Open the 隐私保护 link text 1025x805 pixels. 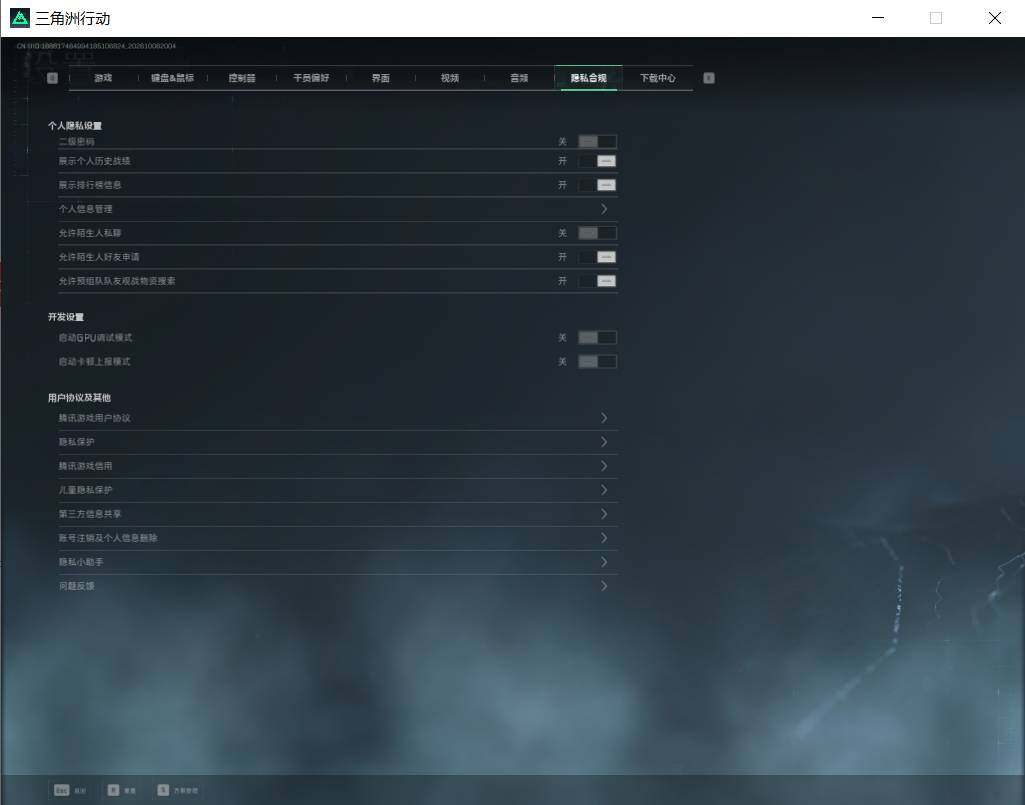[76, 442]
